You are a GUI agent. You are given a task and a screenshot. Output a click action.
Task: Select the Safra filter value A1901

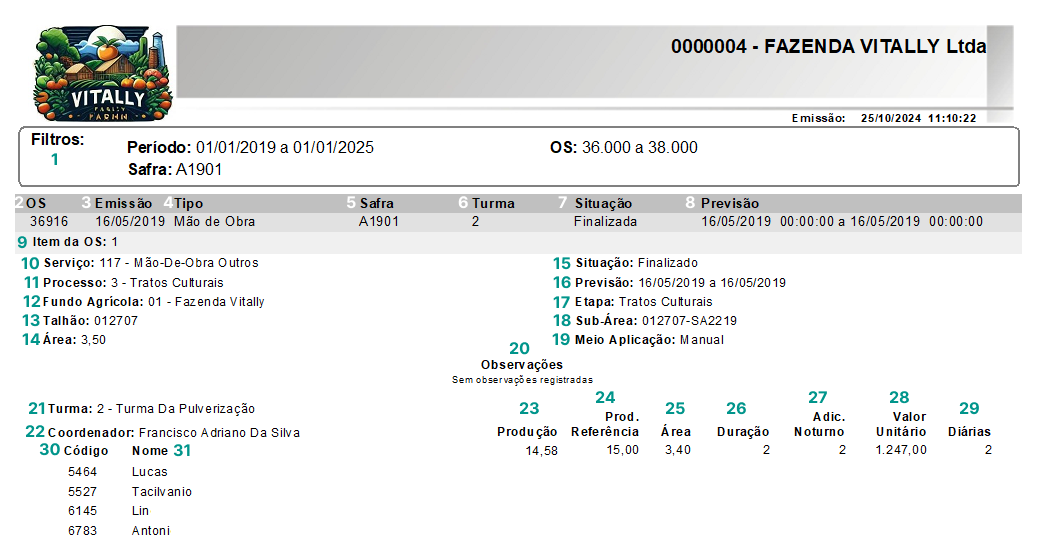(199, 170)
